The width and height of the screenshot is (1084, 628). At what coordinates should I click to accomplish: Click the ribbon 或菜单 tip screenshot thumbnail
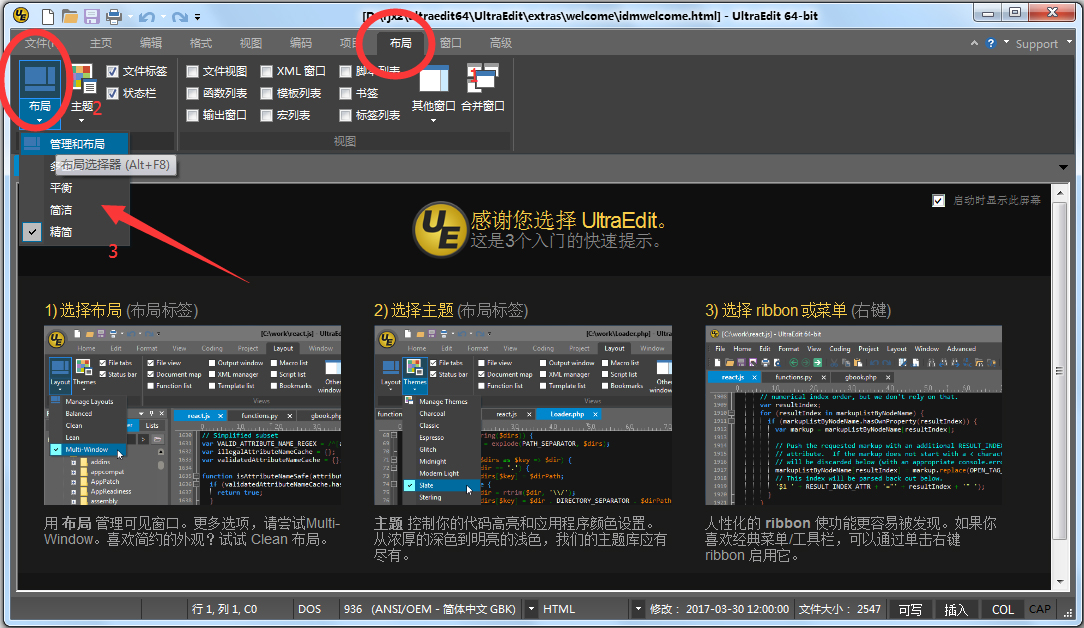853,415
